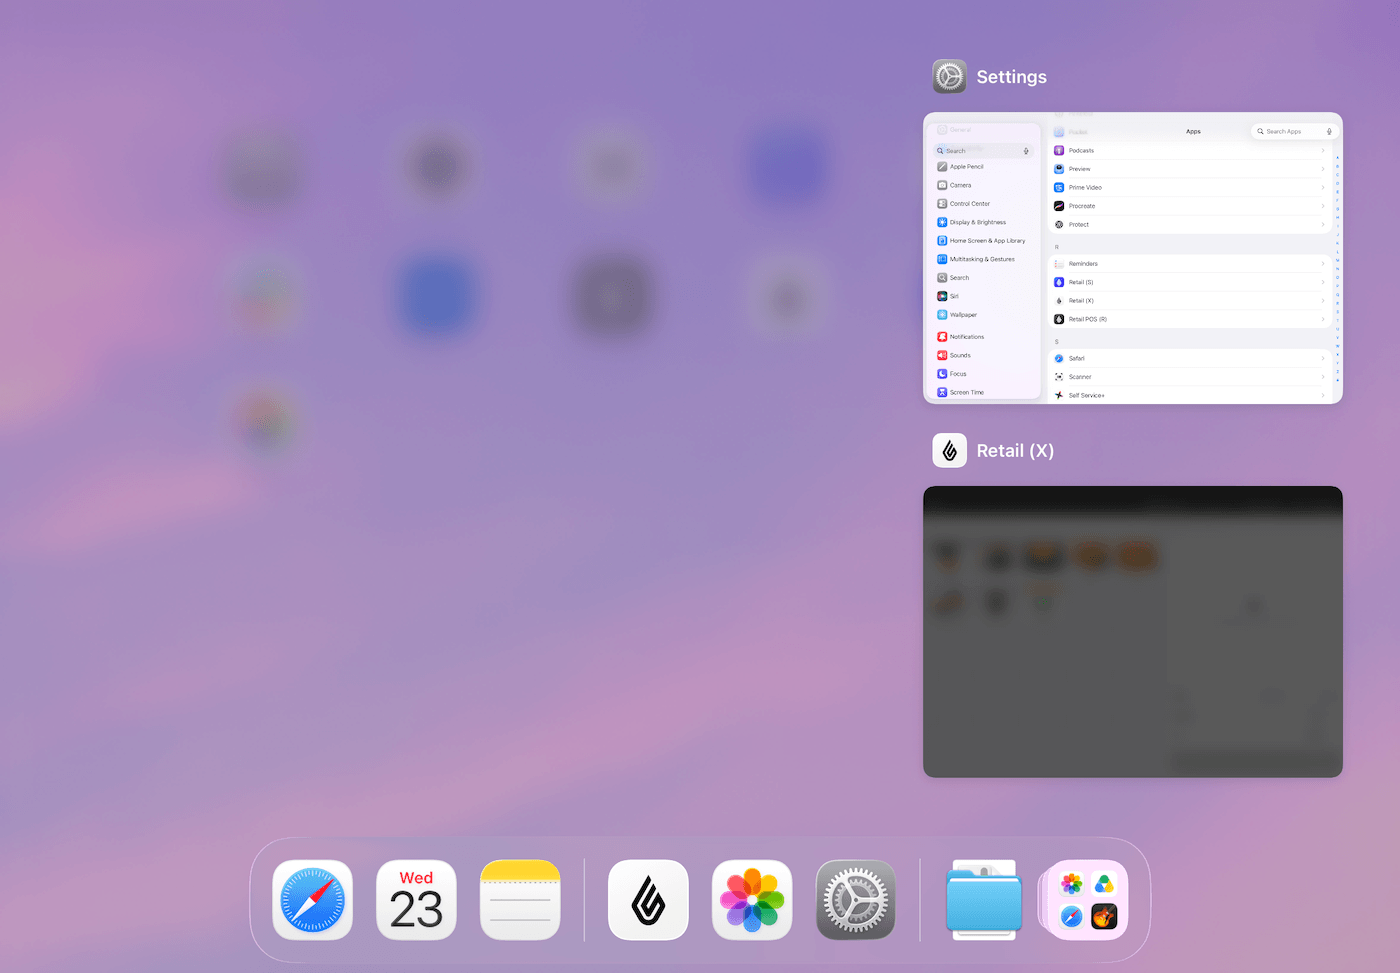Click the Reminders icon in Settings apps list

coord(1059,263)
